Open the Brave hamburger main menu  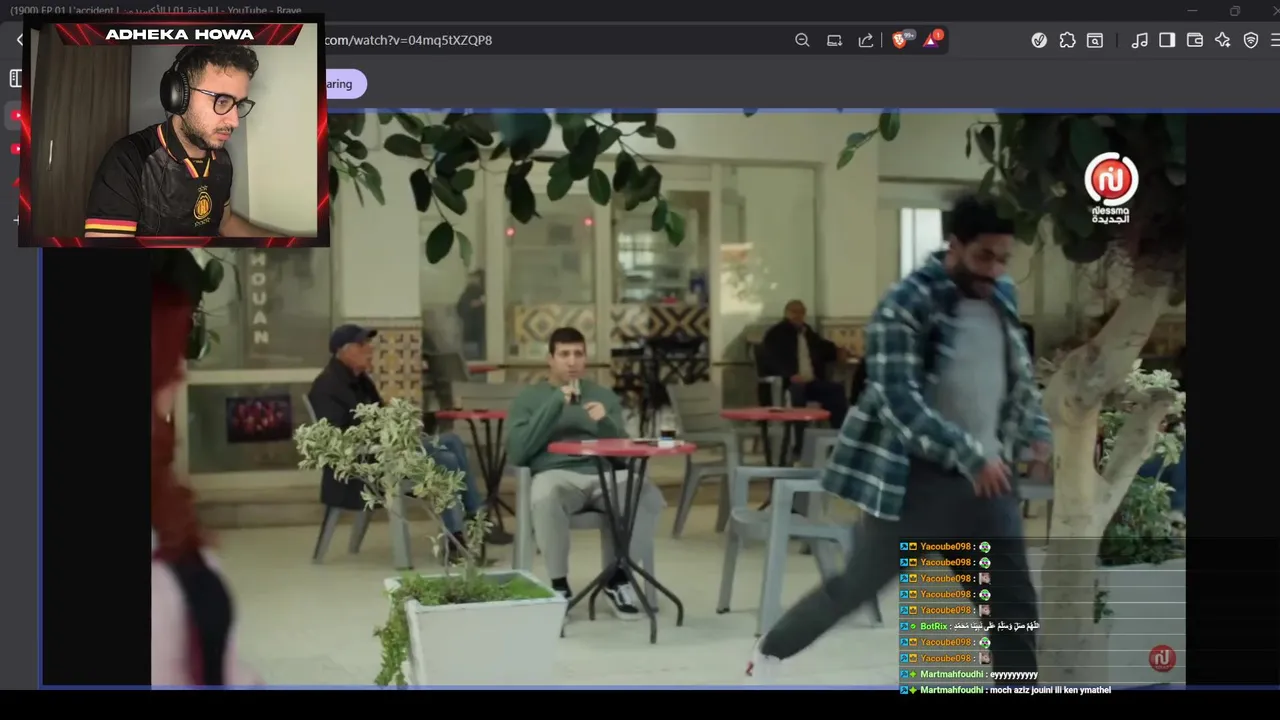coord(1274,40)
